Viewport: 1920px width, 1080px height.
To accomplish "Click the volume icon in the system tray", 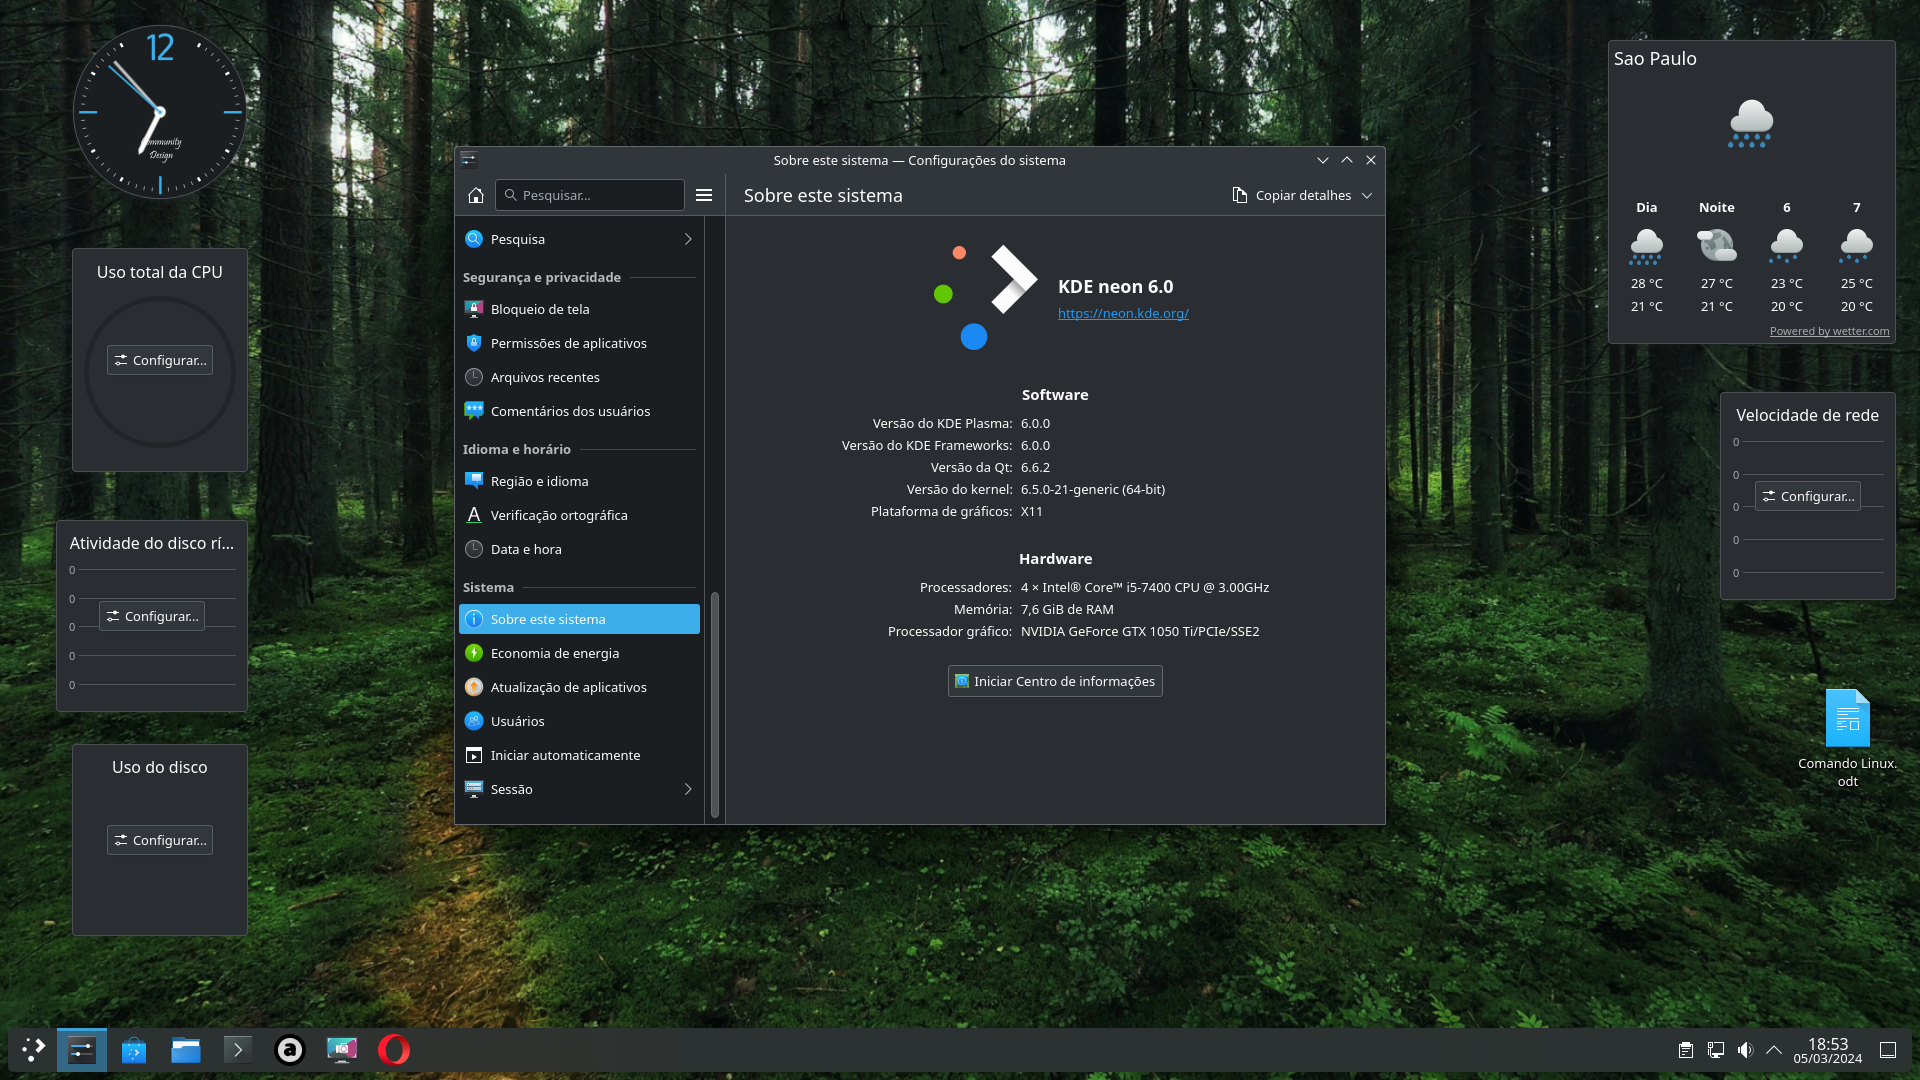I will coord(1745,1050).
